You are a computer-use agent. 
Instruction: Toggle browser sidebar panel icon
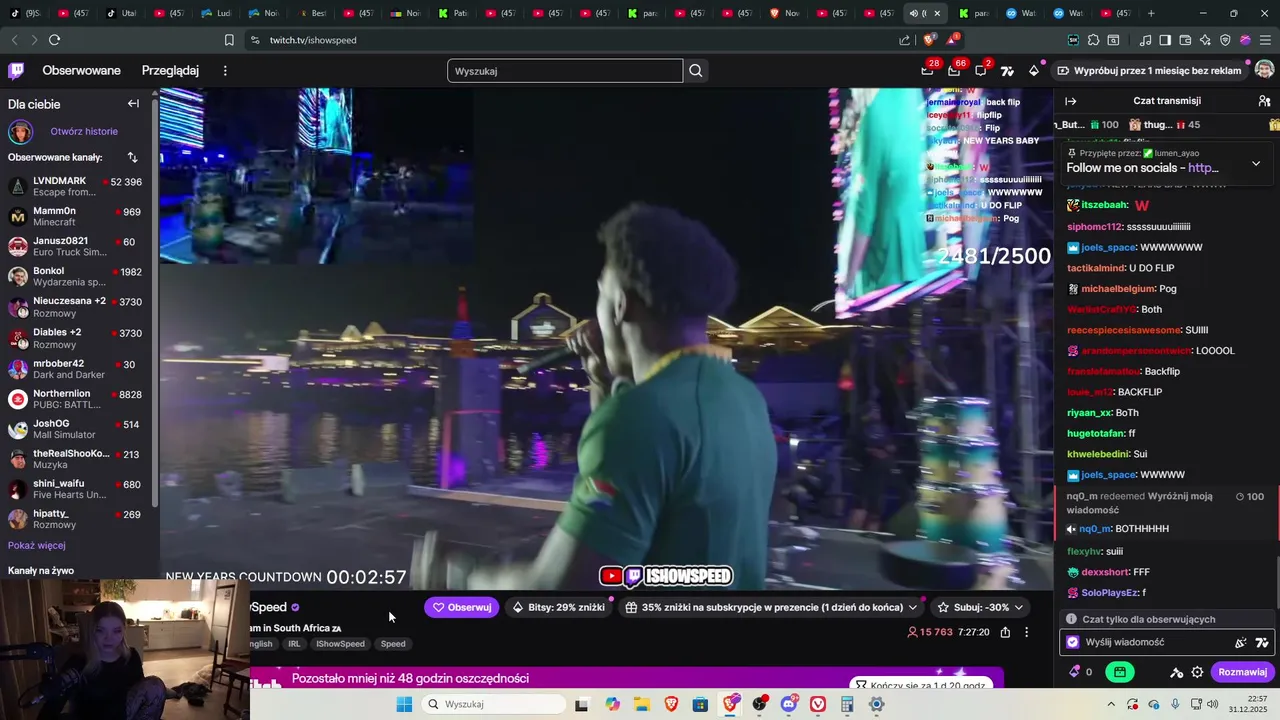pyautogui.click(x=1165, y=40)
